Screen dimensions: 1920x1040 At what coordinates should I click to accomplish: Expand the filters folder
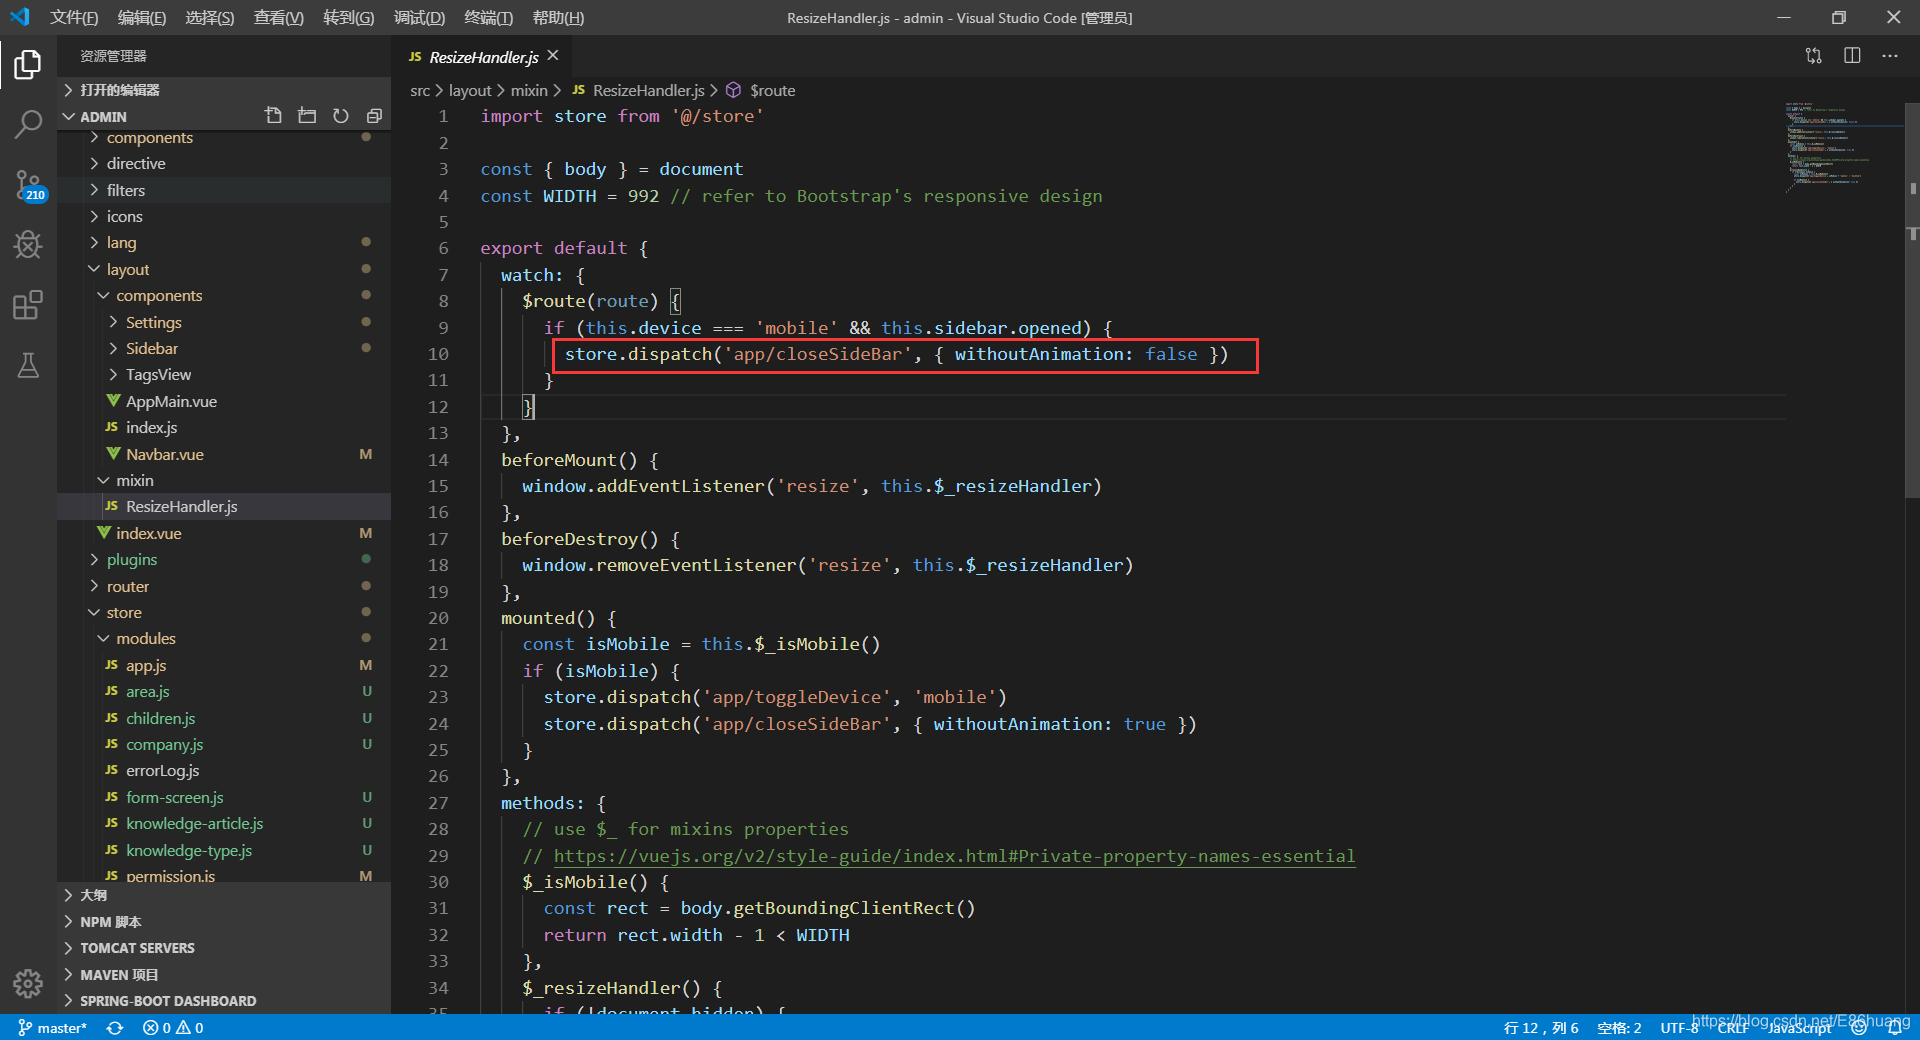pos(126,190)
